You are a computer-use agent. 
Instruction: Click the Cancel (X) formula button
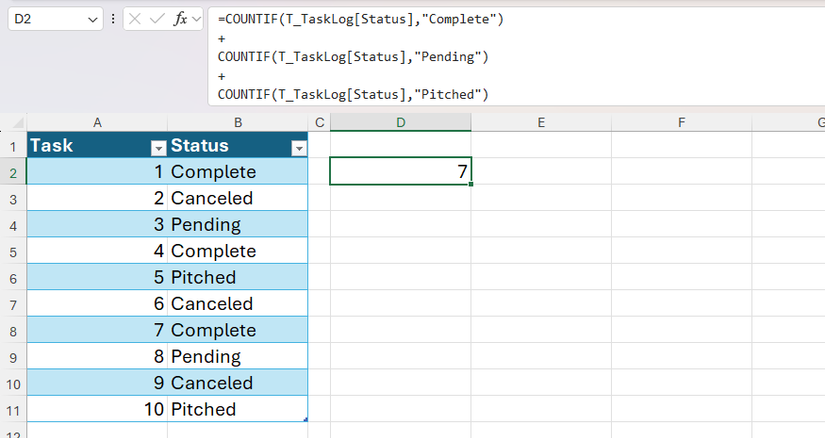coord(136,20)
